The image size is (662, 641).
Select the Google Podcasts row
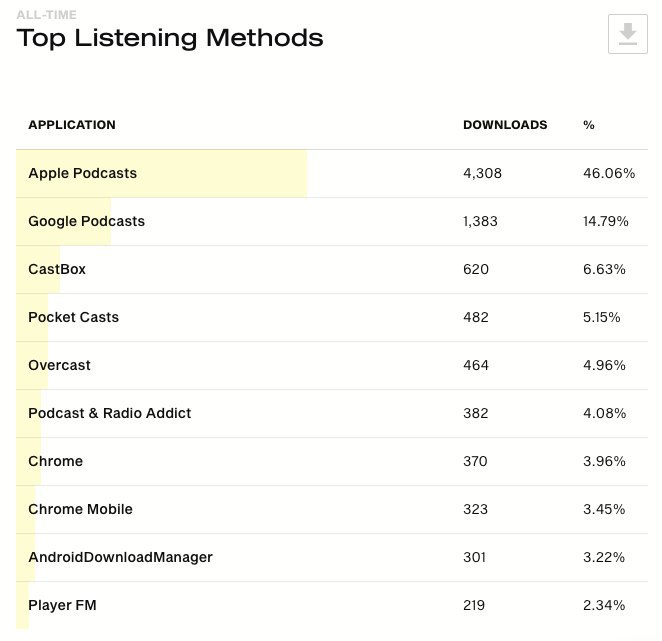pos(332,221)
